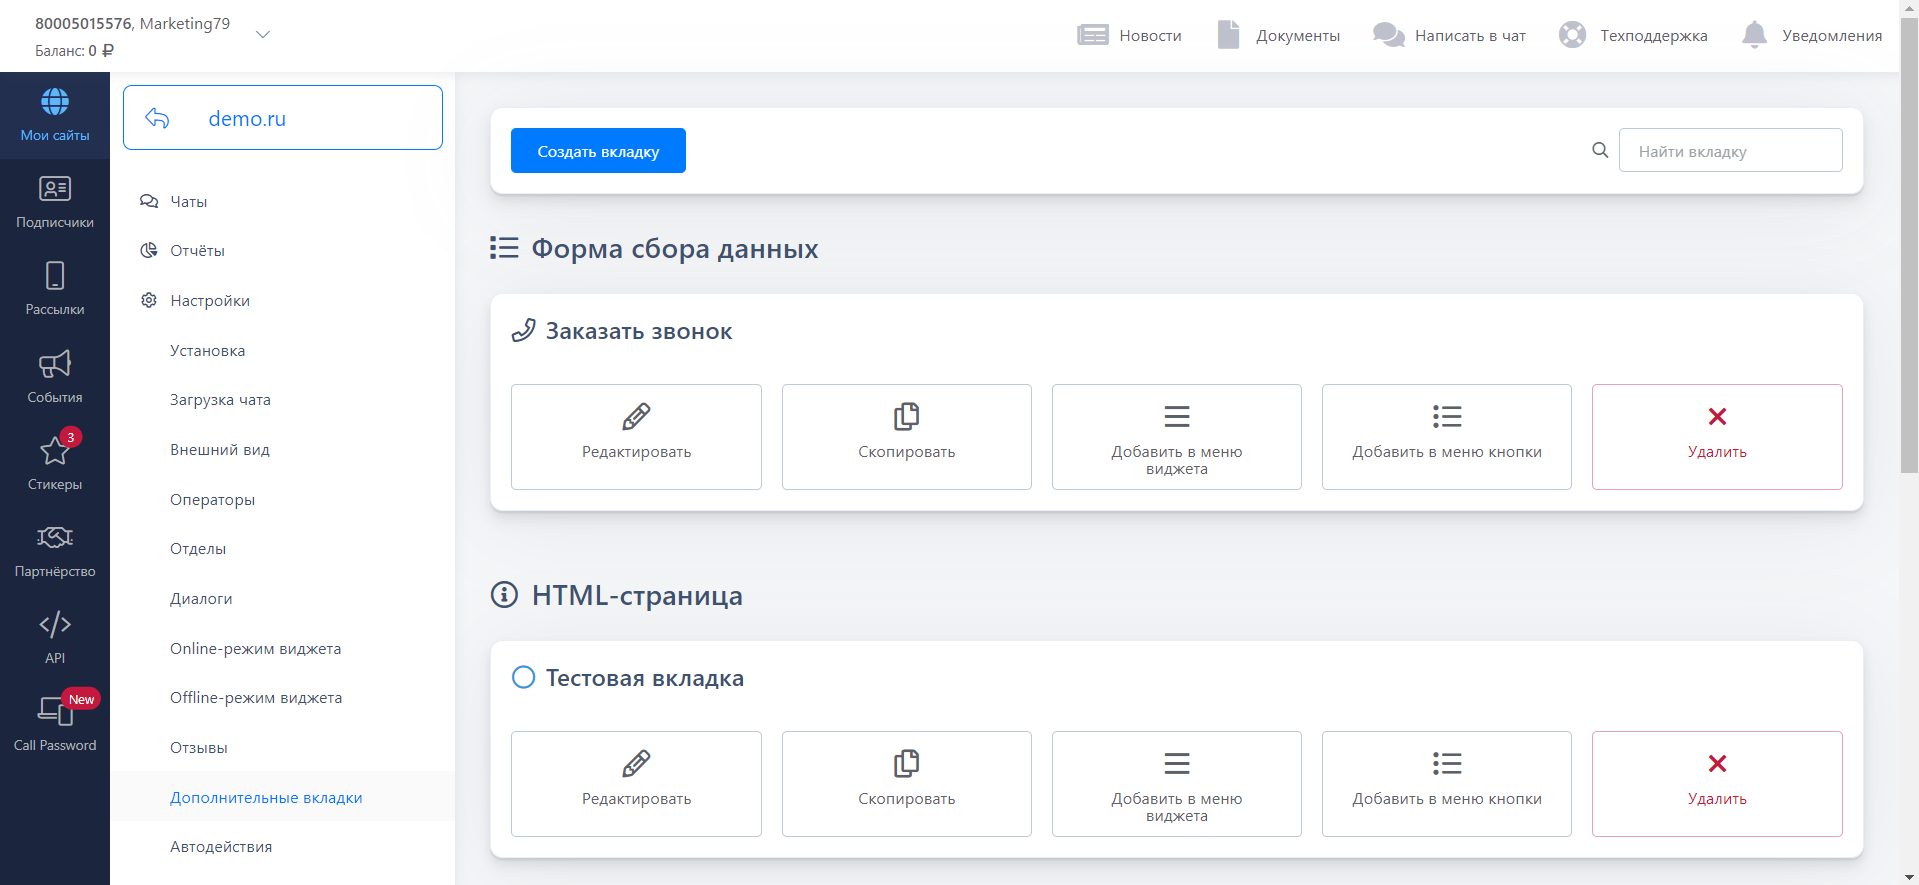This screenshot has height=885, width=1919.
Task: Open the Мои сайты globe icon
Action: click(55, 102)
